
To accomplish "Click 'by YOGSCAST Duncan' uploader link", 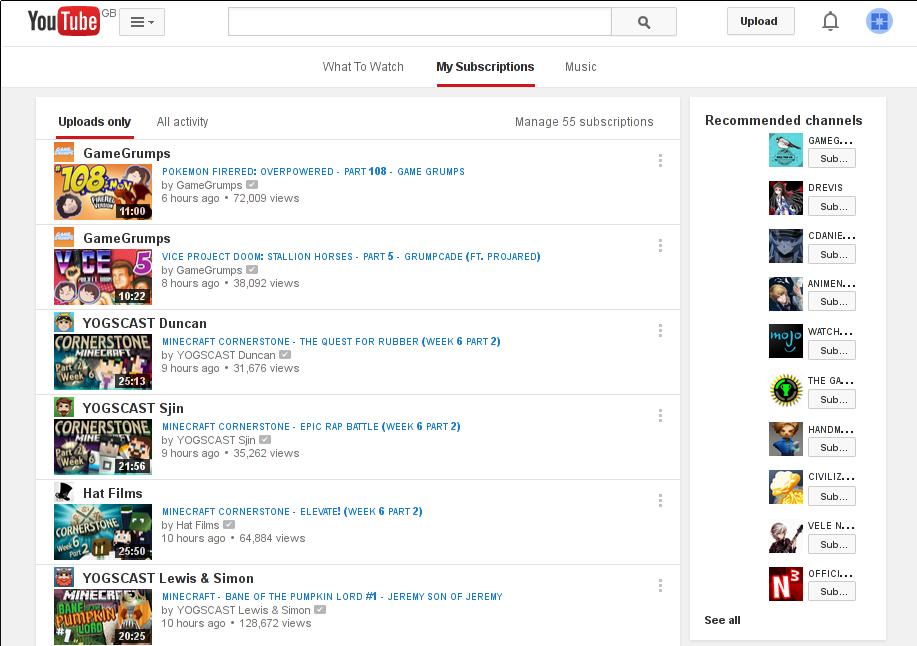I will (x=219, y=355).
